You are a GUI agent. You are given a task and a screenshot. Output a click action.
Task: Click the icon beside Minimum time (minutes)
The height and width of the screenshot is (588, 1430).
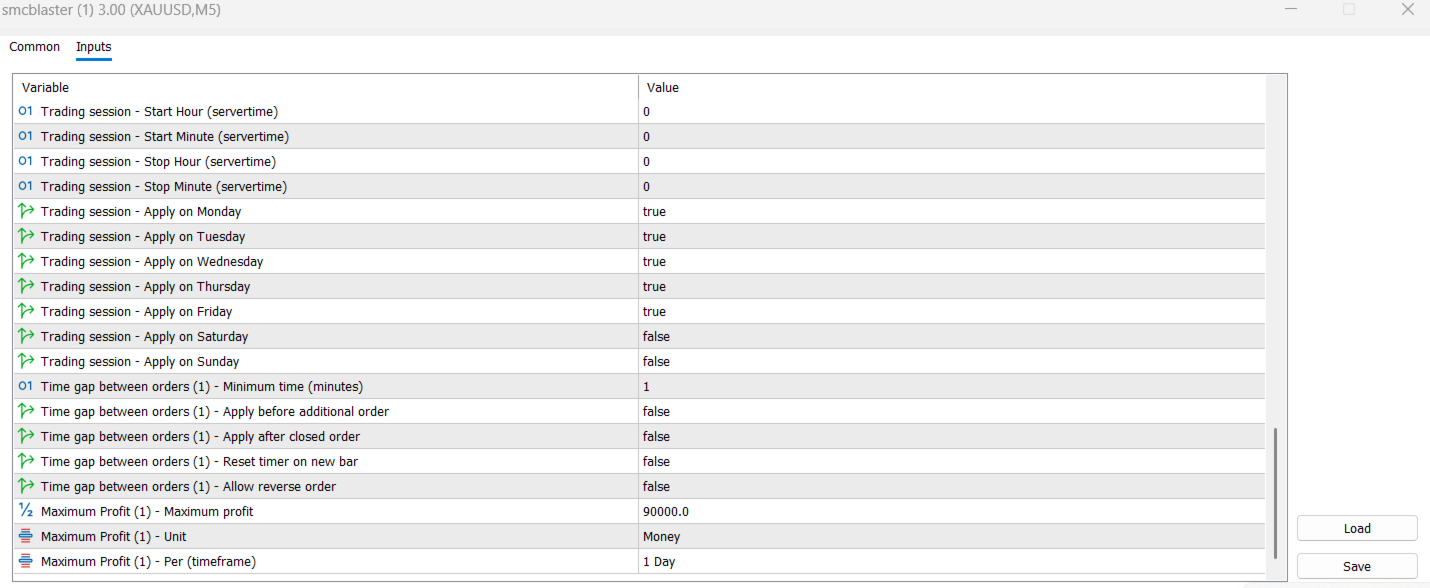coord(26,386)
